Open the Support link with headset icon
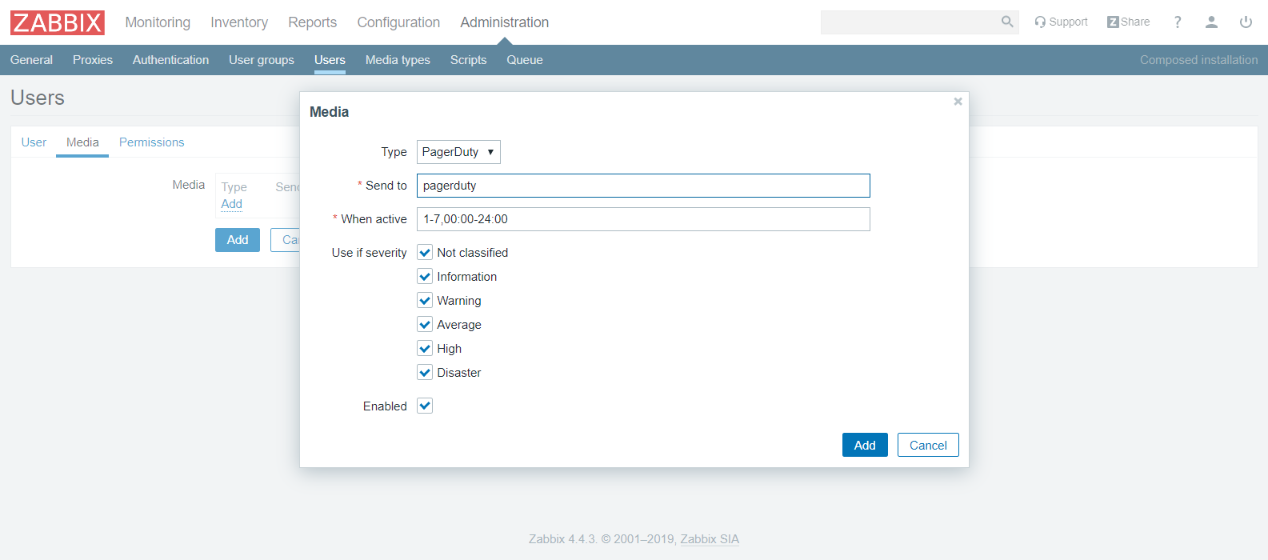This screenshot has width=1268, height=560. tap(1061, 22)
